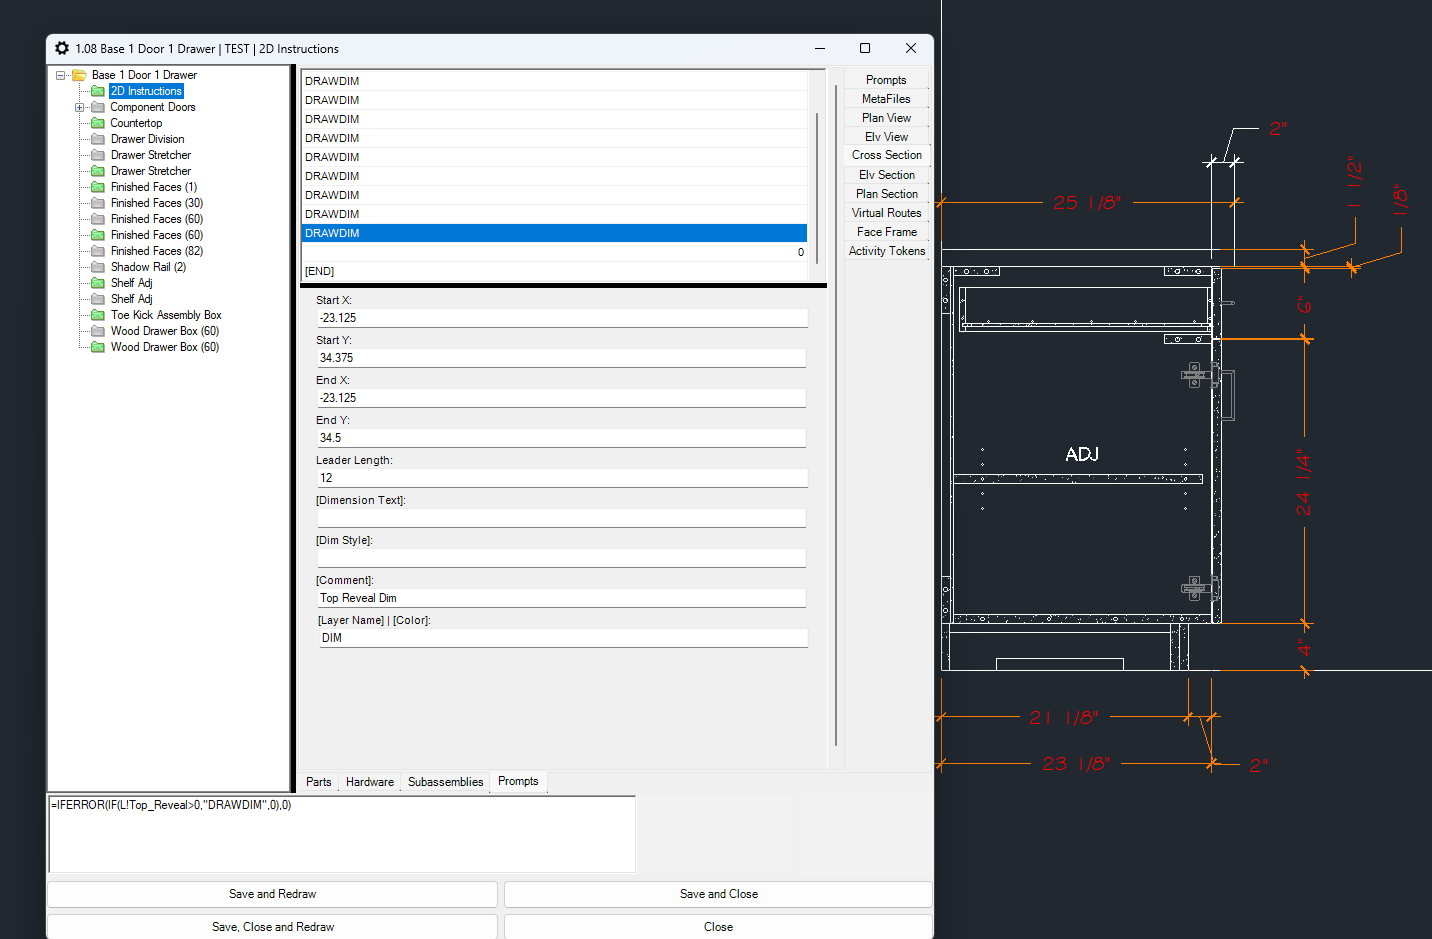
Task: Open Elv Section view
Action: coord(886,175)
